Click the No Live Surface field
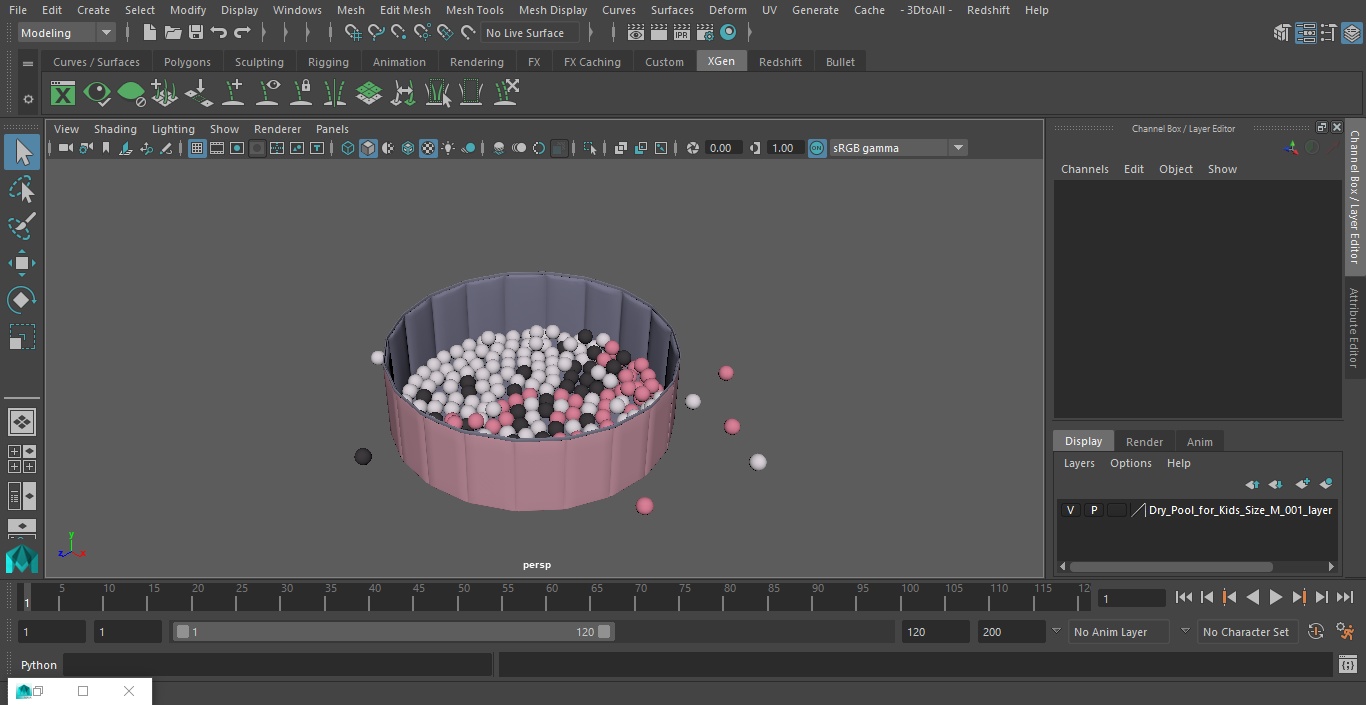The height and width of the screenshot is (705, 1366). tap(529, 33)
